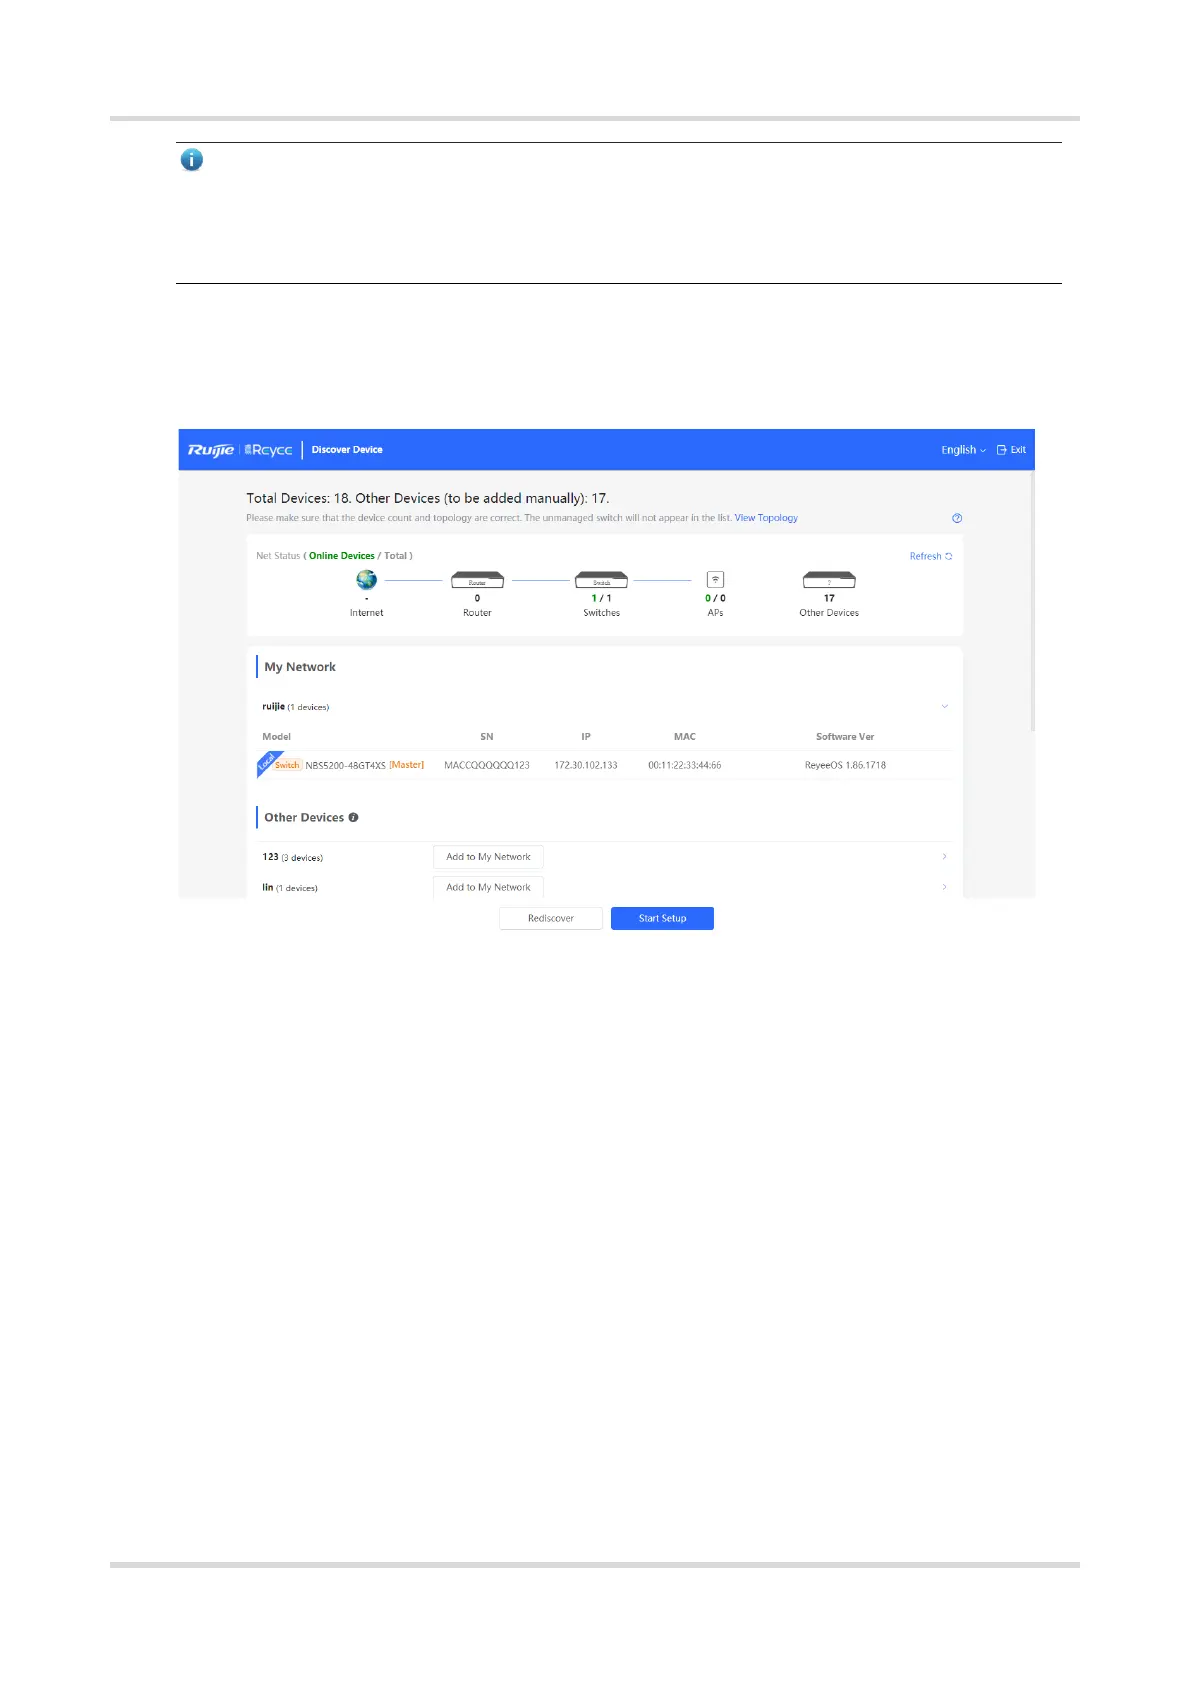This screenshot has height=1684, width=1191.
Task: Click the help question mark icon
Action: (957, 518)
